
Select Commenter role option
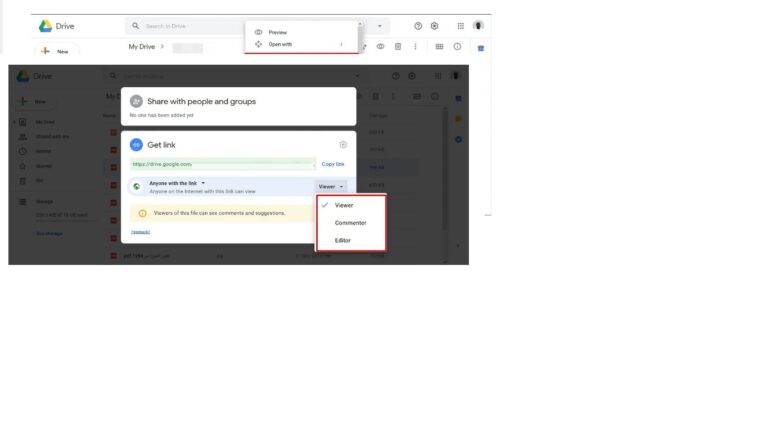(x=351, y=223)
